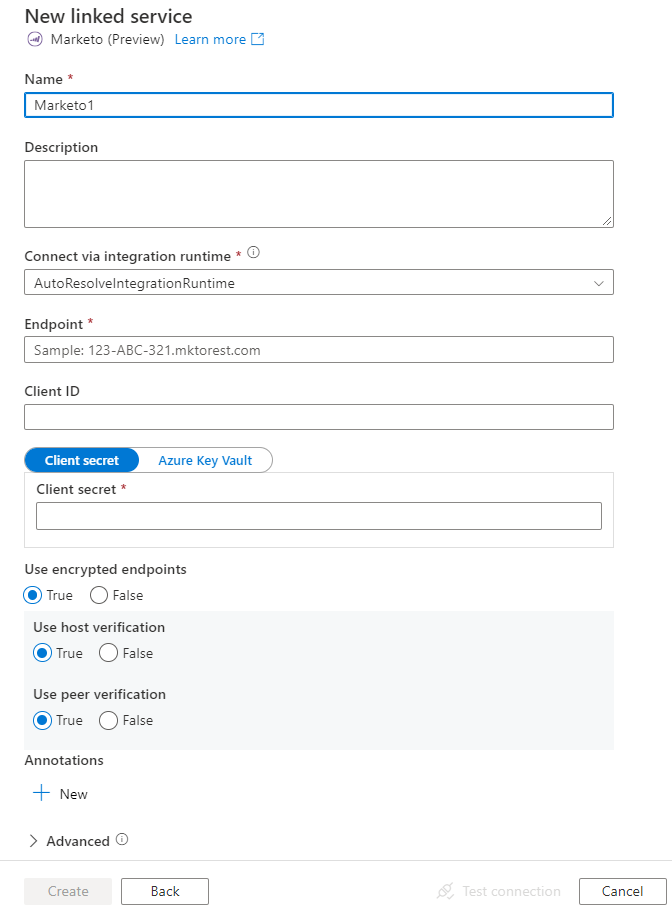Select the Client secret tab
Image resolution: width=672 pixels, height=913 pixels.
81,460
